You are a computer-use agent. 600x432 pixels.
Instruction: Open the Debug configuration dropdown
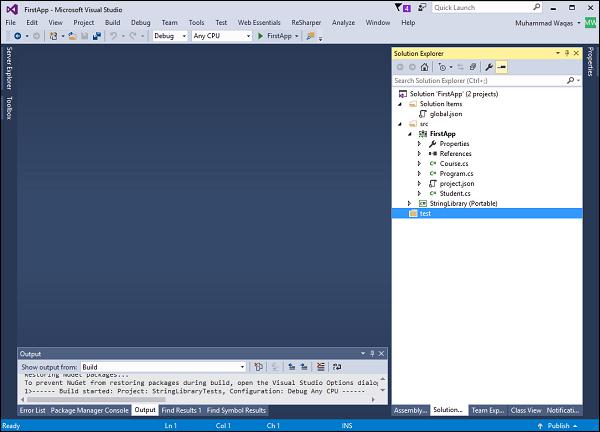pyautogui.click(x=170, y=36)
